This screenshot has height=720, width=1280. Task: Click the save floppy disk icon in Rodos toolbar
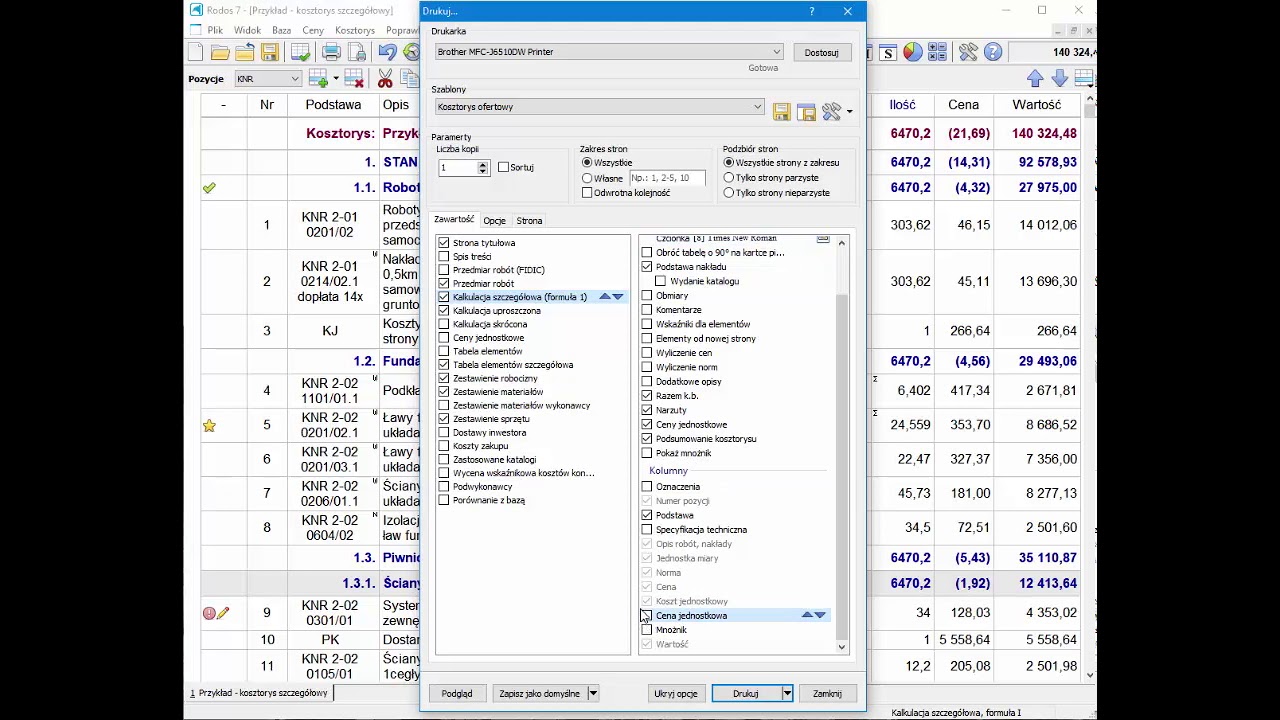click(269, 52)
